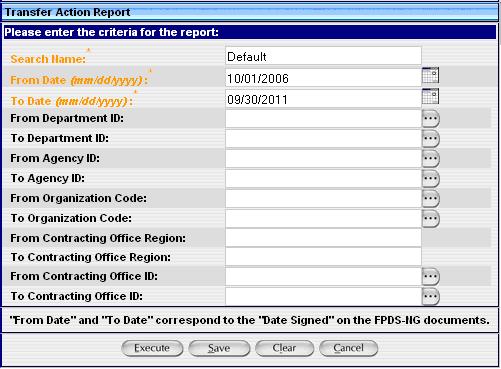Focus the Search Name field
501x369 pixels.
tap(323, 56)
